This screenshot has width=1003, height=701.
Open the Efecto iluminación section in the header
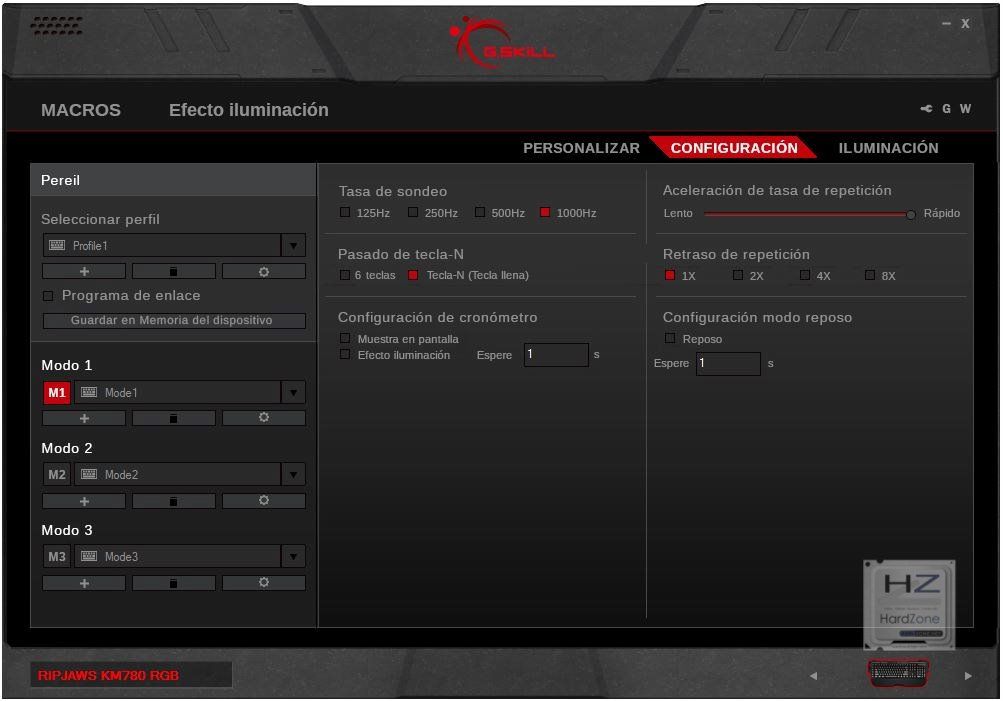[248, 110]
